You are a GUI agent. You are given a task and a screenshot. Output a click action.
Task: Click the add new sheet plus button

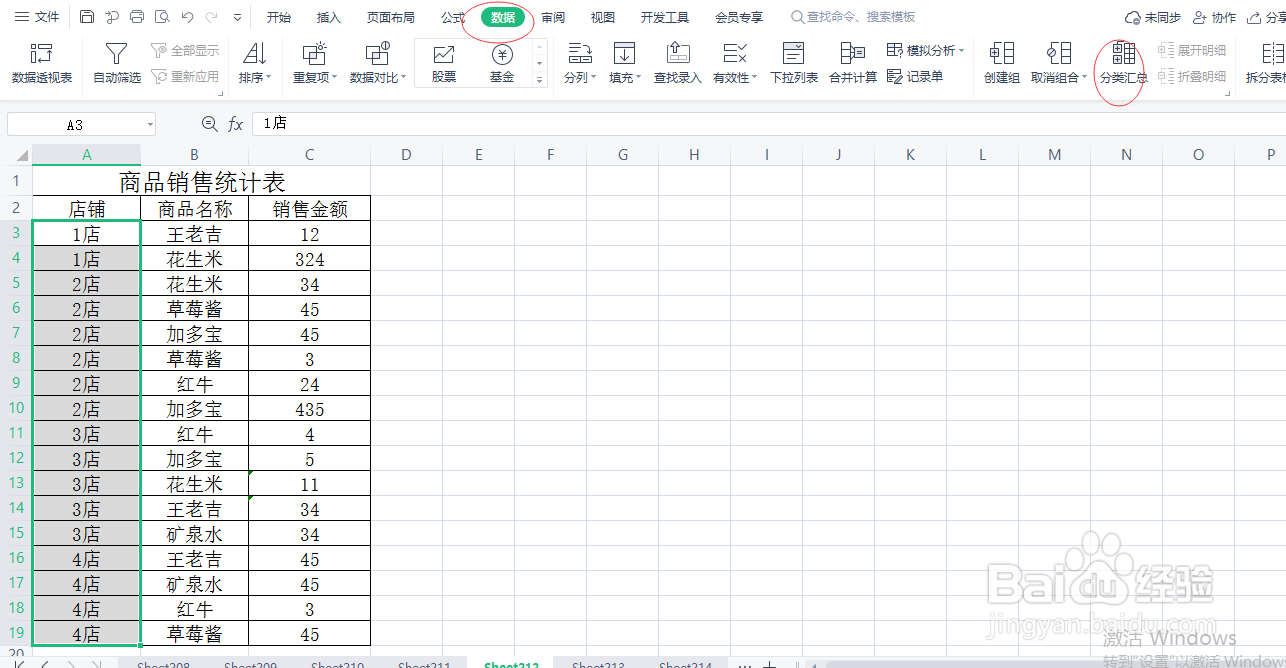(769, 664)
